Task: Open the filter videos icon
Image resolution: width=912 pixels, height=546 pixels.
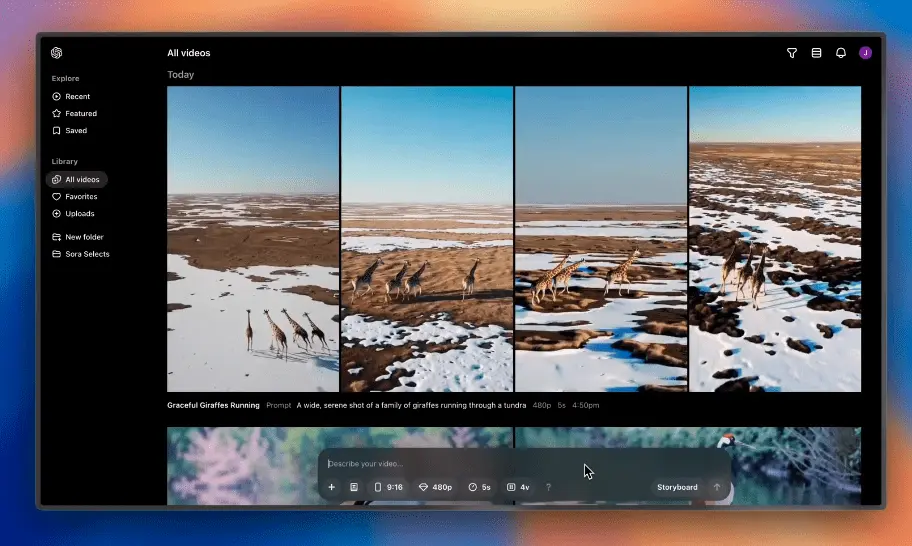Action: (792, 53)
